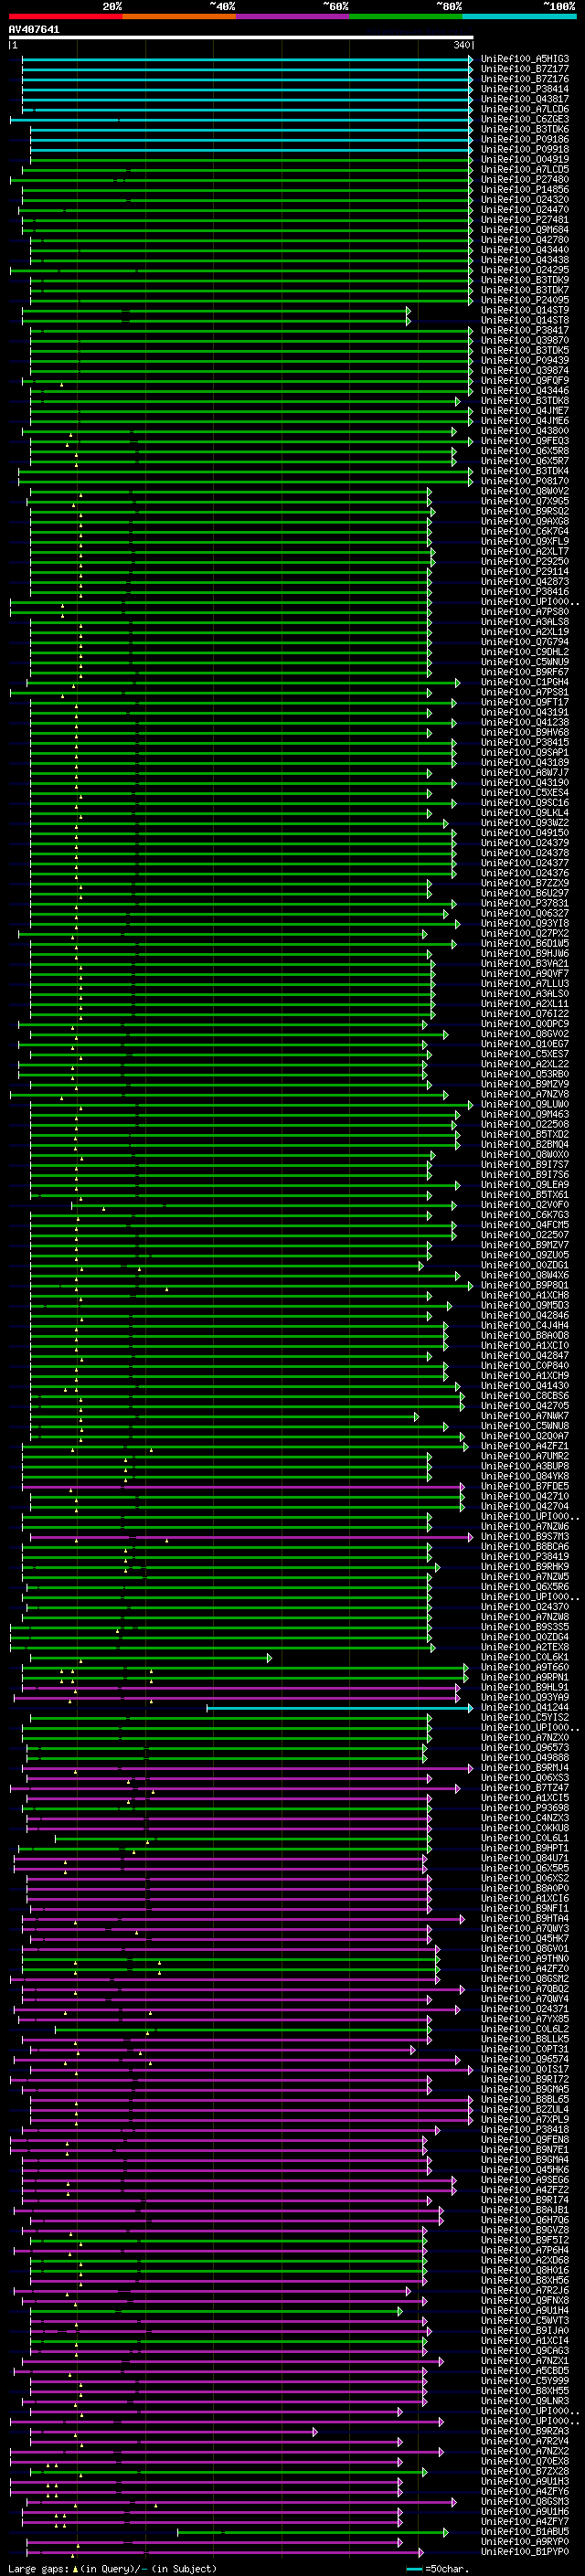Click the UniRef100_P38419 hit label

point(525,1557)
